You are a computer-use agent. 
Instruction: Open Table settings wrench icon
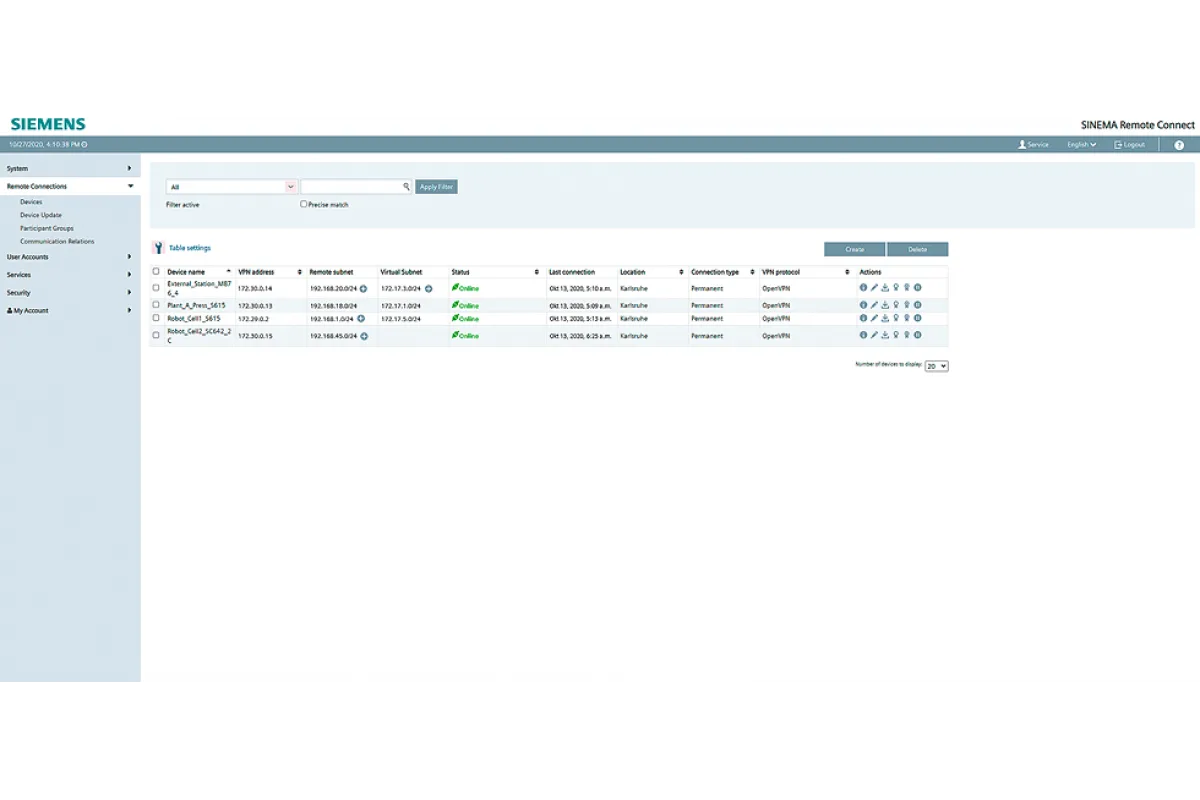coord(158,248)
